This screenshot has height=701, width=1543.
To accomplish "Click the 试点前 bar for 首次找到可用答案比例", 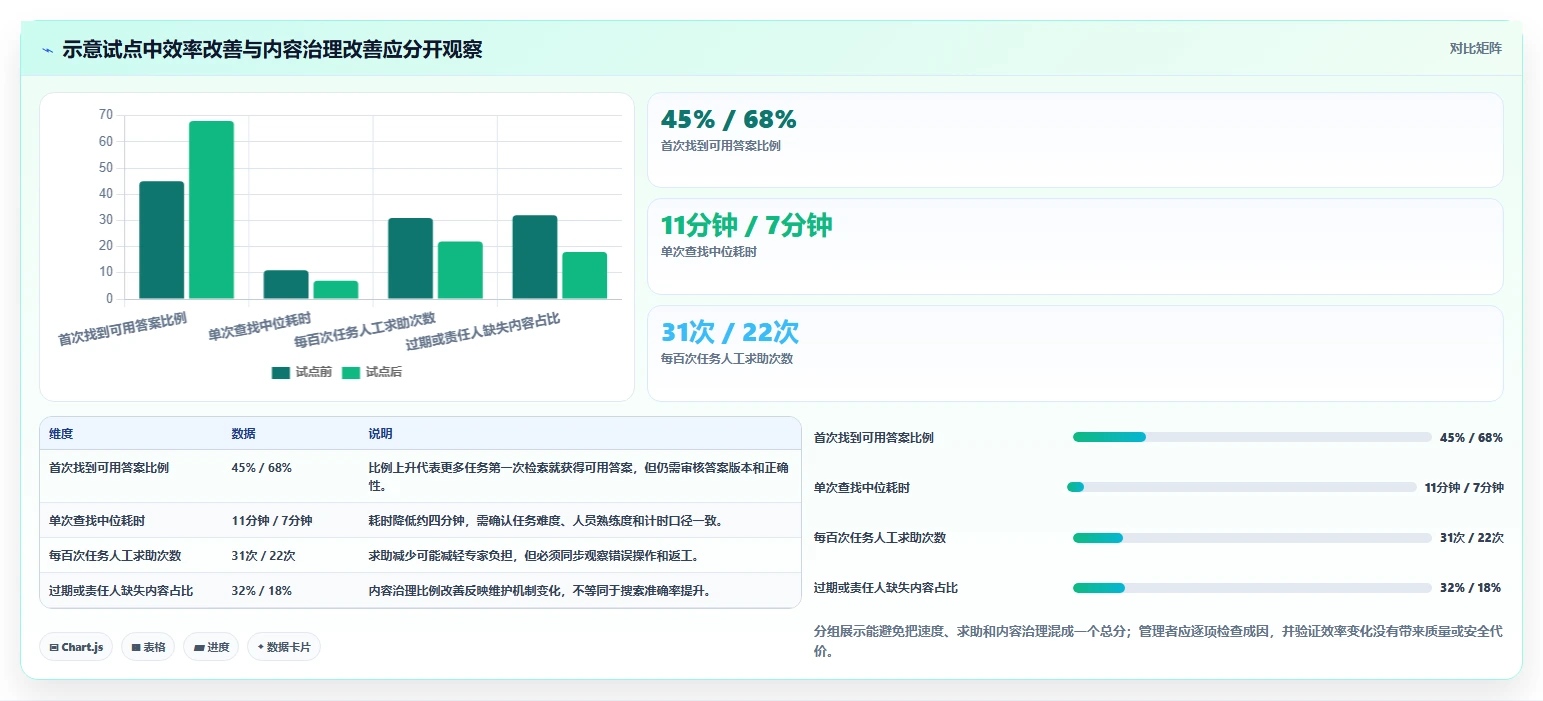I will [161, 240].
